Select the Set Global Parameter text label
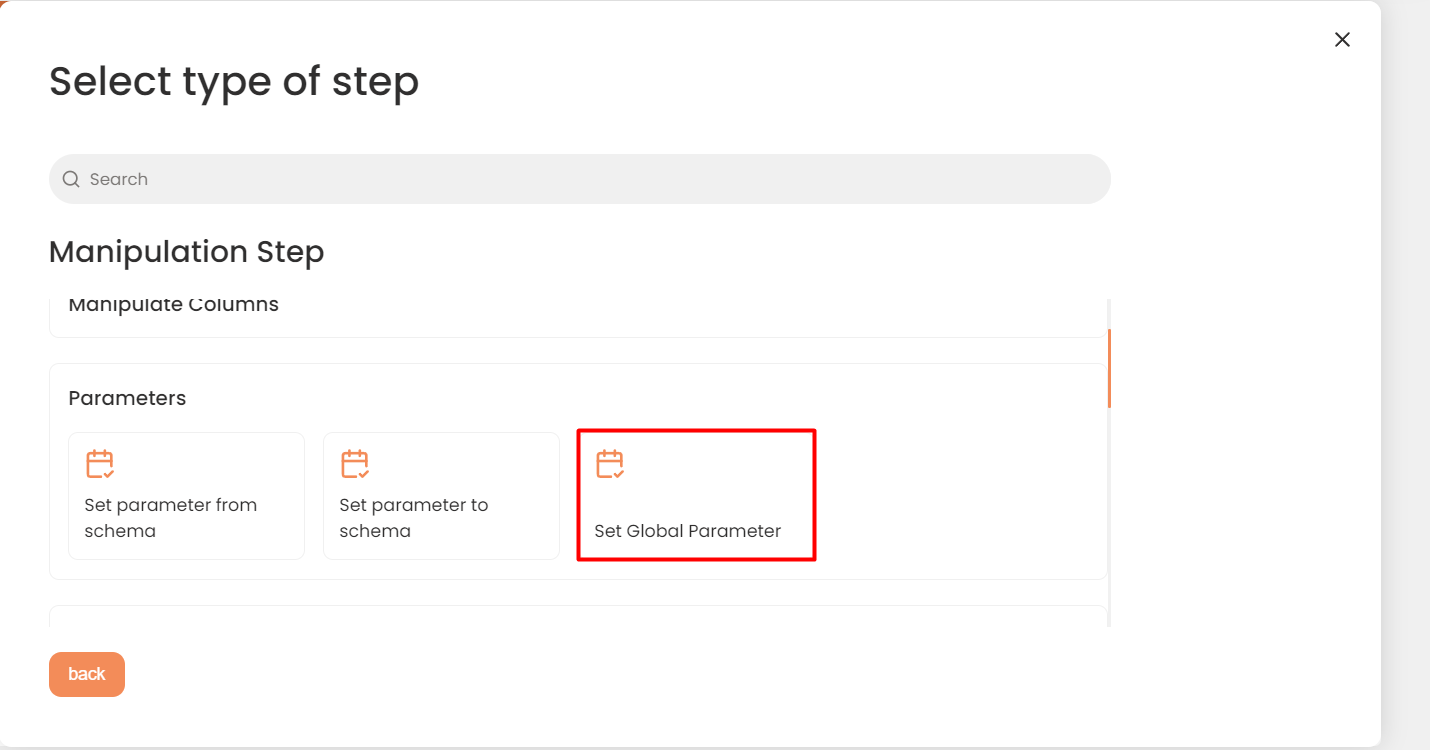Image resolution: width=1430 pixels, height=750 pixels. [688, 531]
